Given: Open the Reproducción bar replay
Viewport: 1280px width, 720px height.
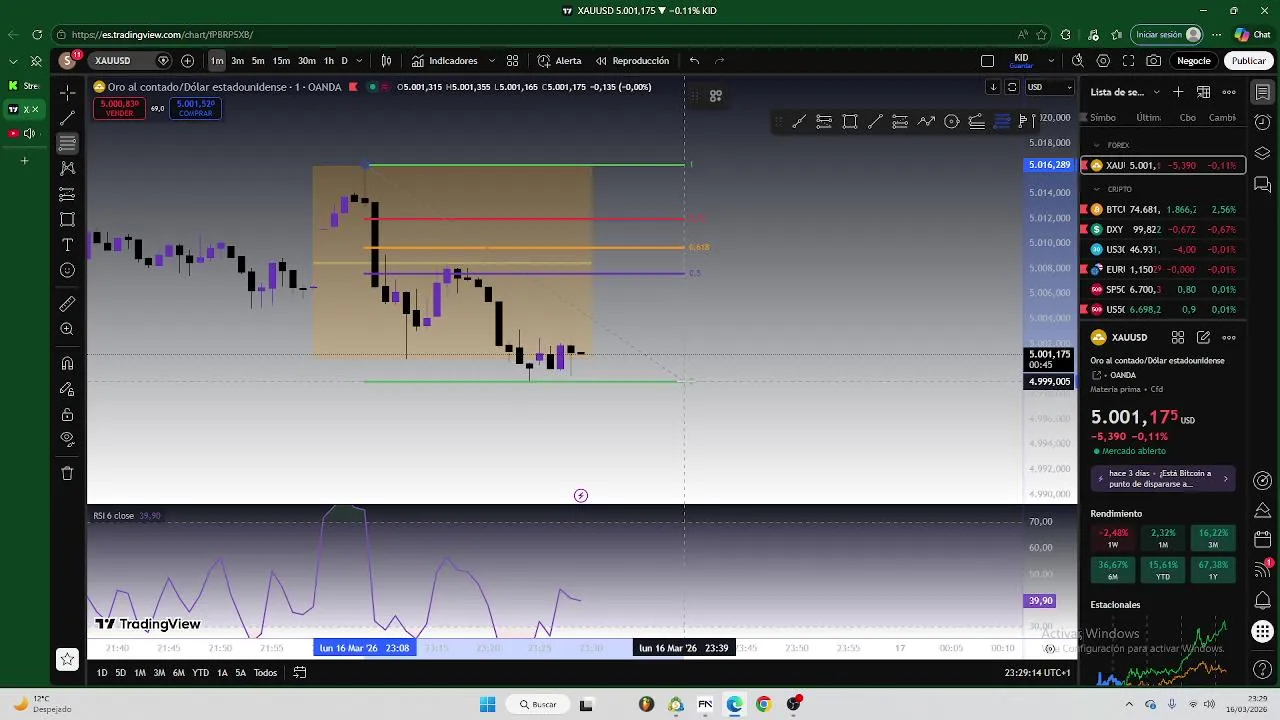Looking at the screenshot, I should 632,61.
